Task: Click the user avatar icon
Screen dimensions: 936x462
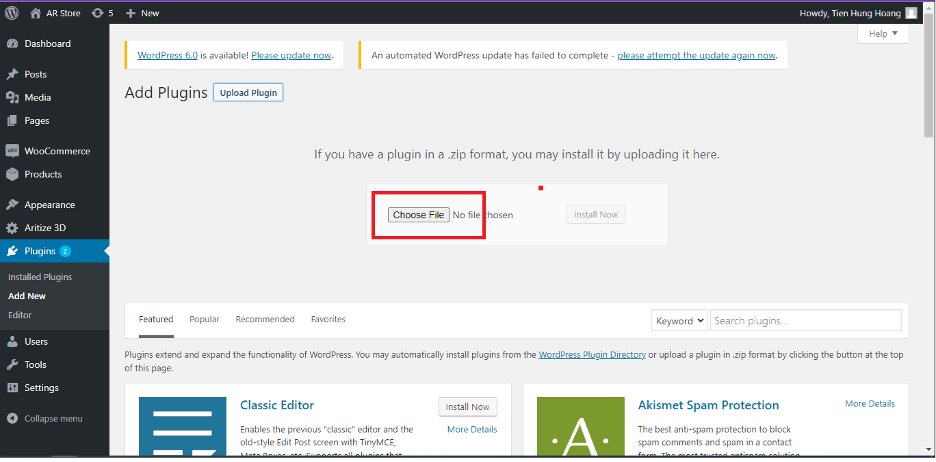Action: pyautogui.click(x=911, y=13)
